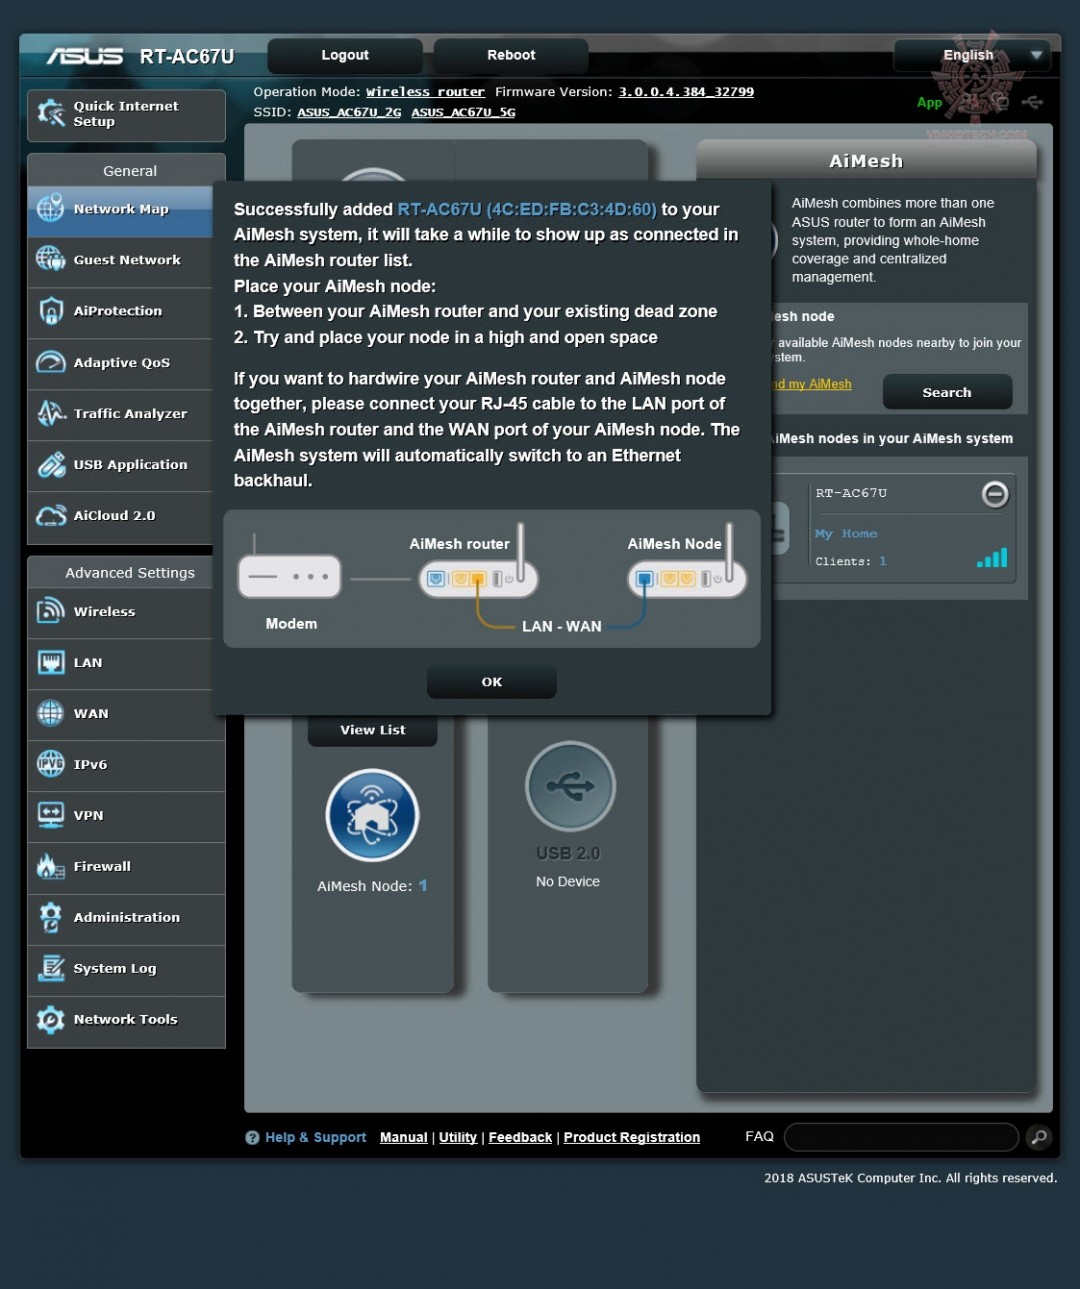
Task: Click the VPN monitor icon
Action: 51,815
